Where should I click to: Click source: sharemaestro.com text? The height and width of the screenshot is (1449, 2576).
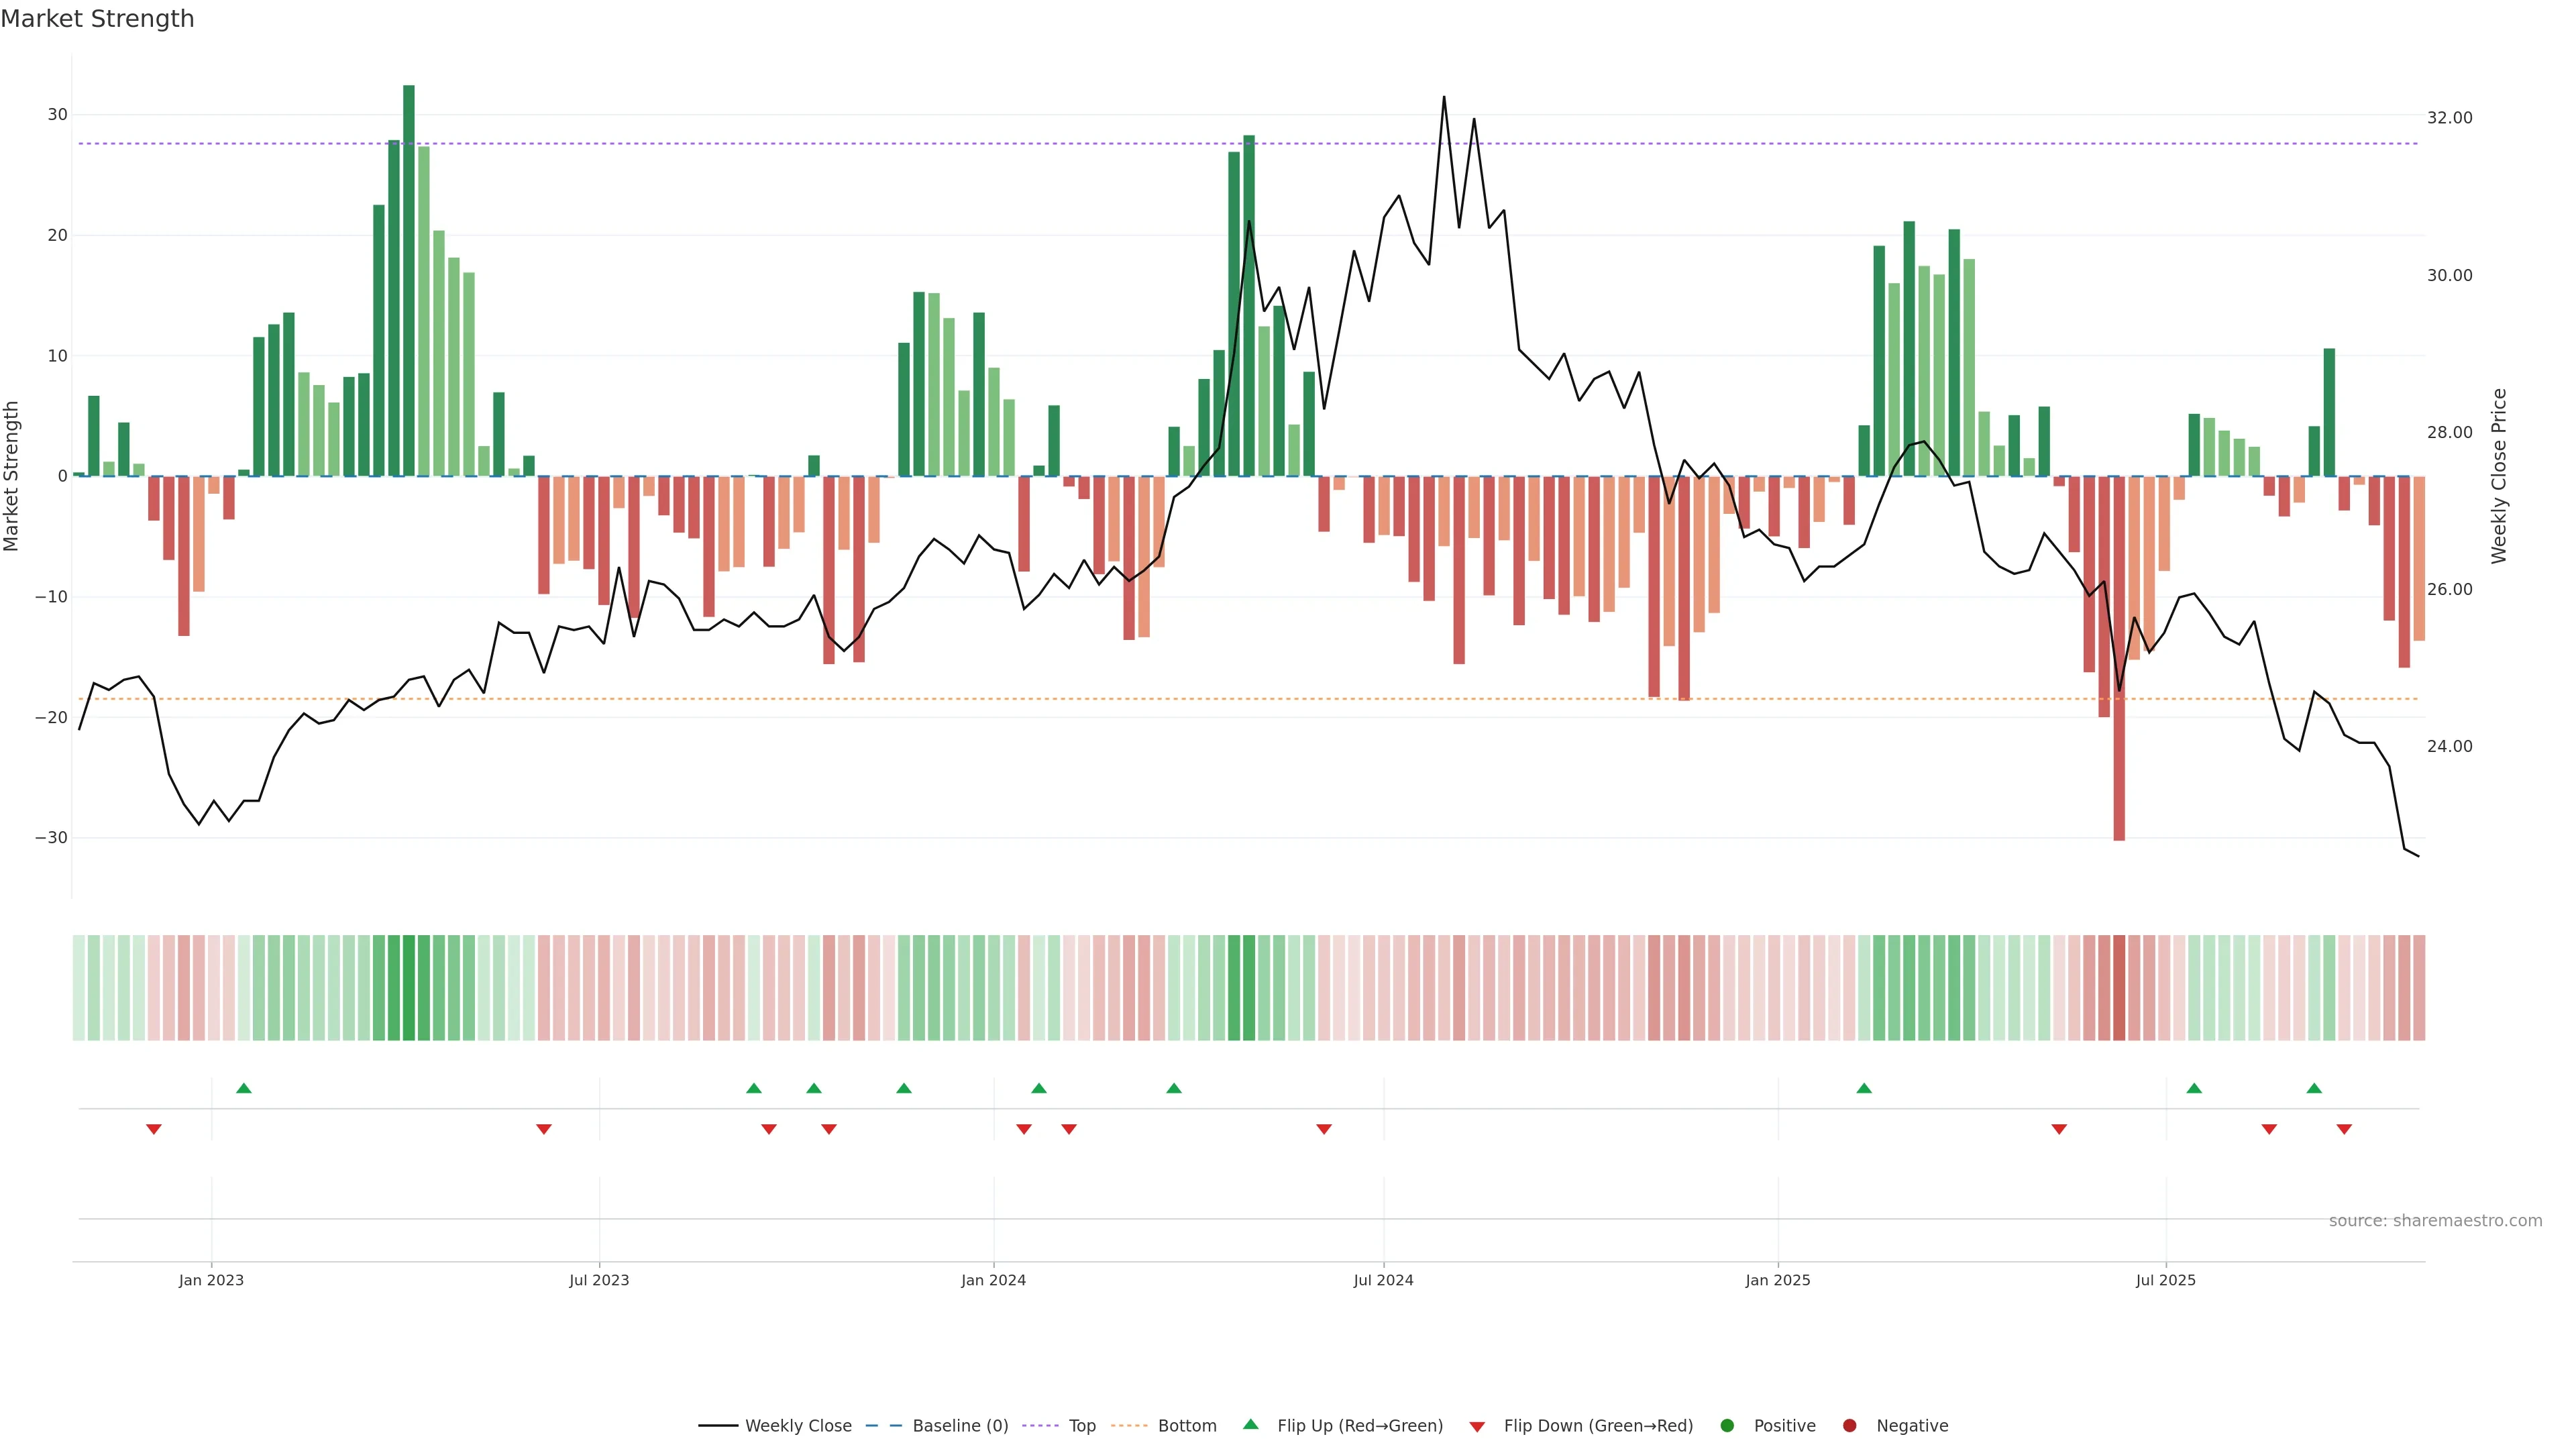pos(2435,1221)
